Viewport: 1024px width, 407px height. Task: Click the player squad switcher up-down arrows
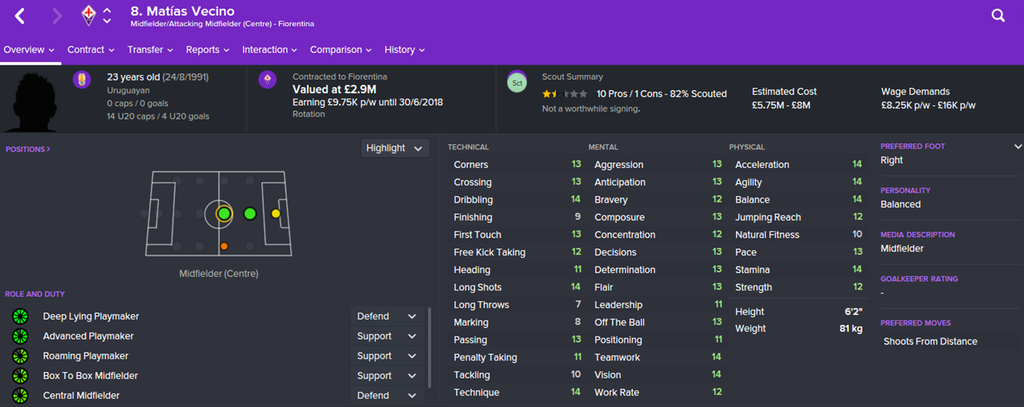(107, 16)
